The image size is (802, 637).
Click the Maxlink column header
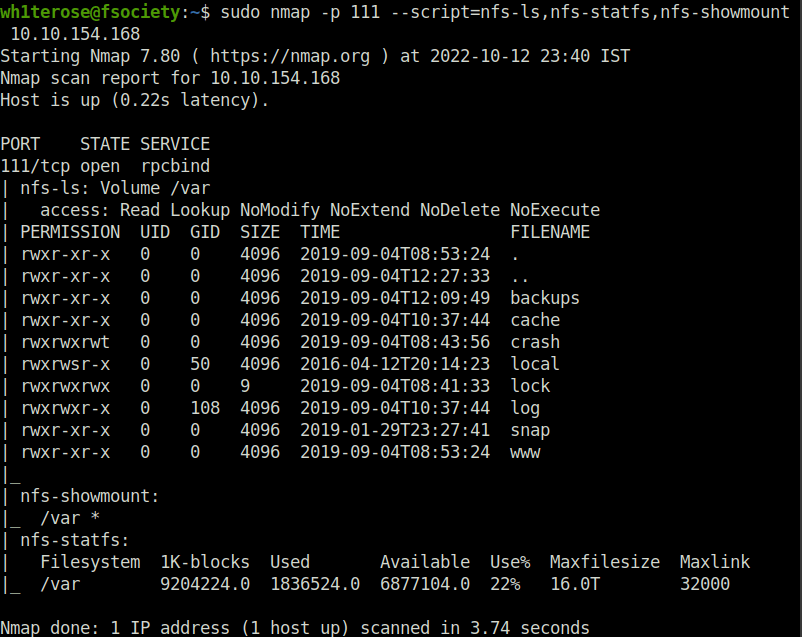[715, 562]
